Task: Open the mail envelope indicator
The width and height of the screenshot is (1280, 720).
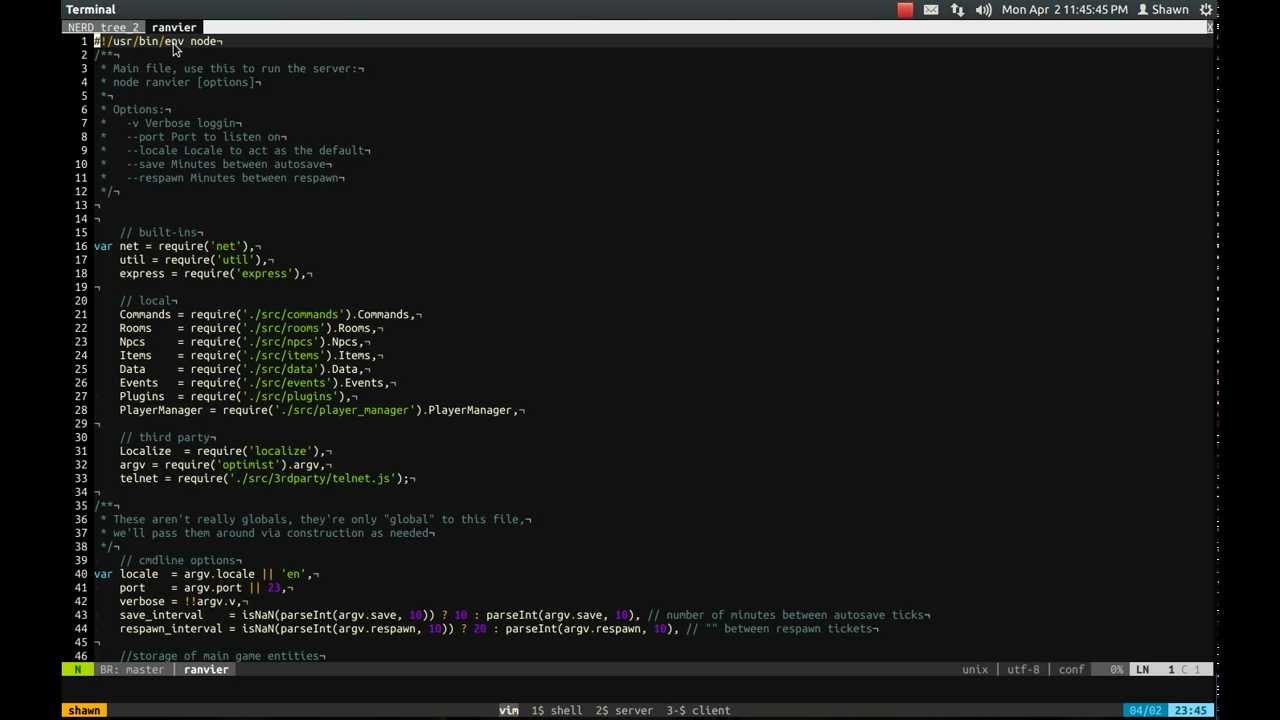Action: pyautogui.click(x=931, y=10)
